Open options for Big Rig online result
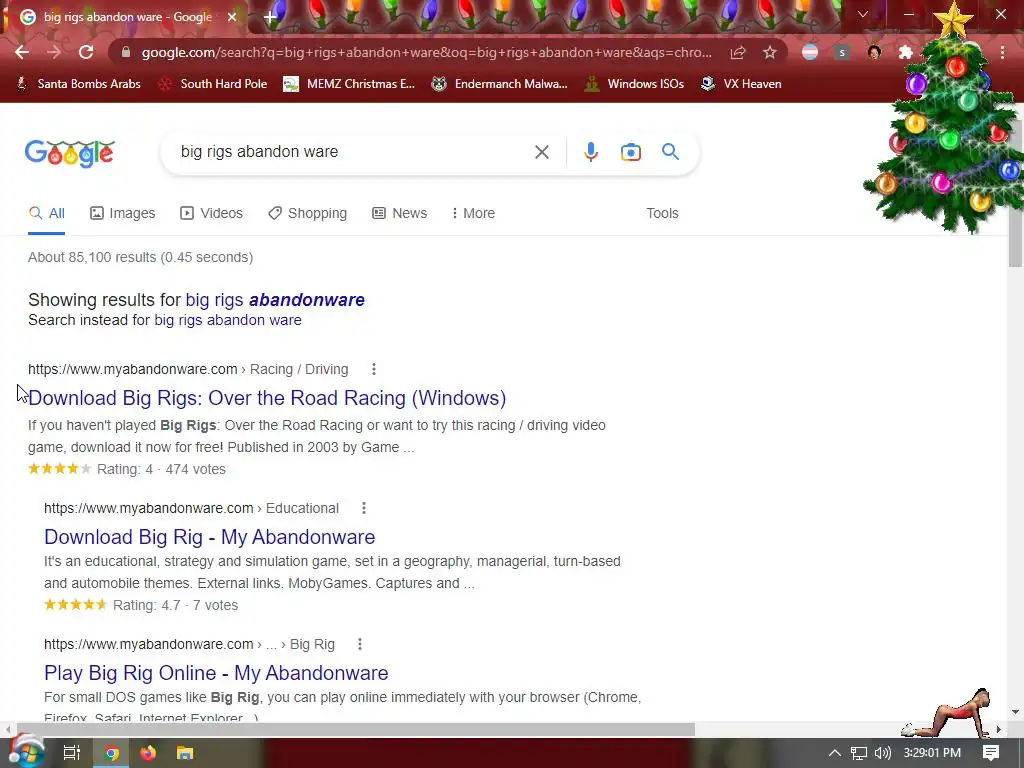The height and width of the screenshot is (768, 1024). (x=359, y=644)
